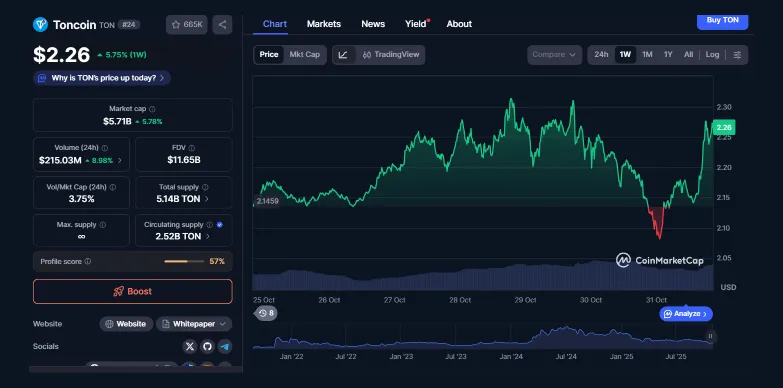The height and width of the screenshot is (388, 783).
Task: Click the 2.1459 baseline price label
Action: 267,201
